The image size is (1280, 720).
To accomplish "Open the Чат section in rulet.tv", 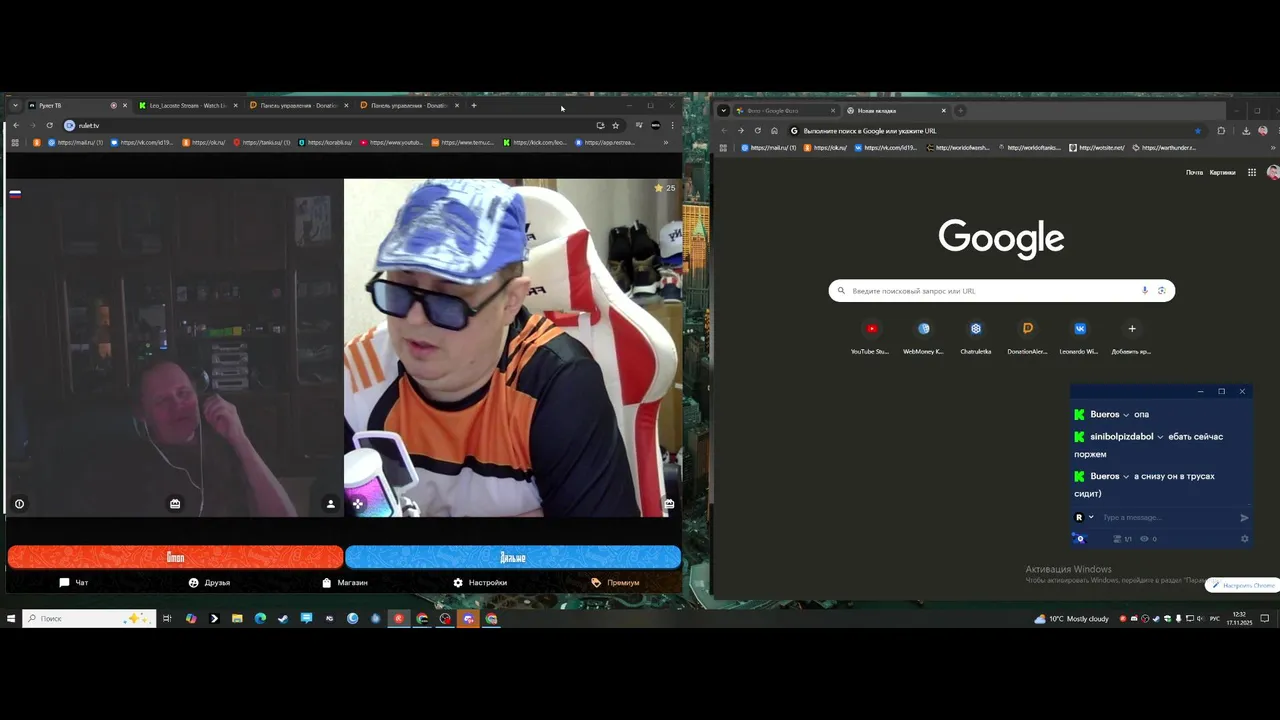I will click(74, 582).
